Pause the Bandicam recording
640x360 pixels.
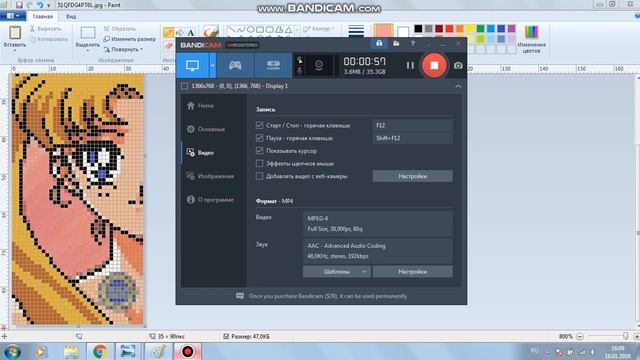pyautogui.click(x=410, y=65)
